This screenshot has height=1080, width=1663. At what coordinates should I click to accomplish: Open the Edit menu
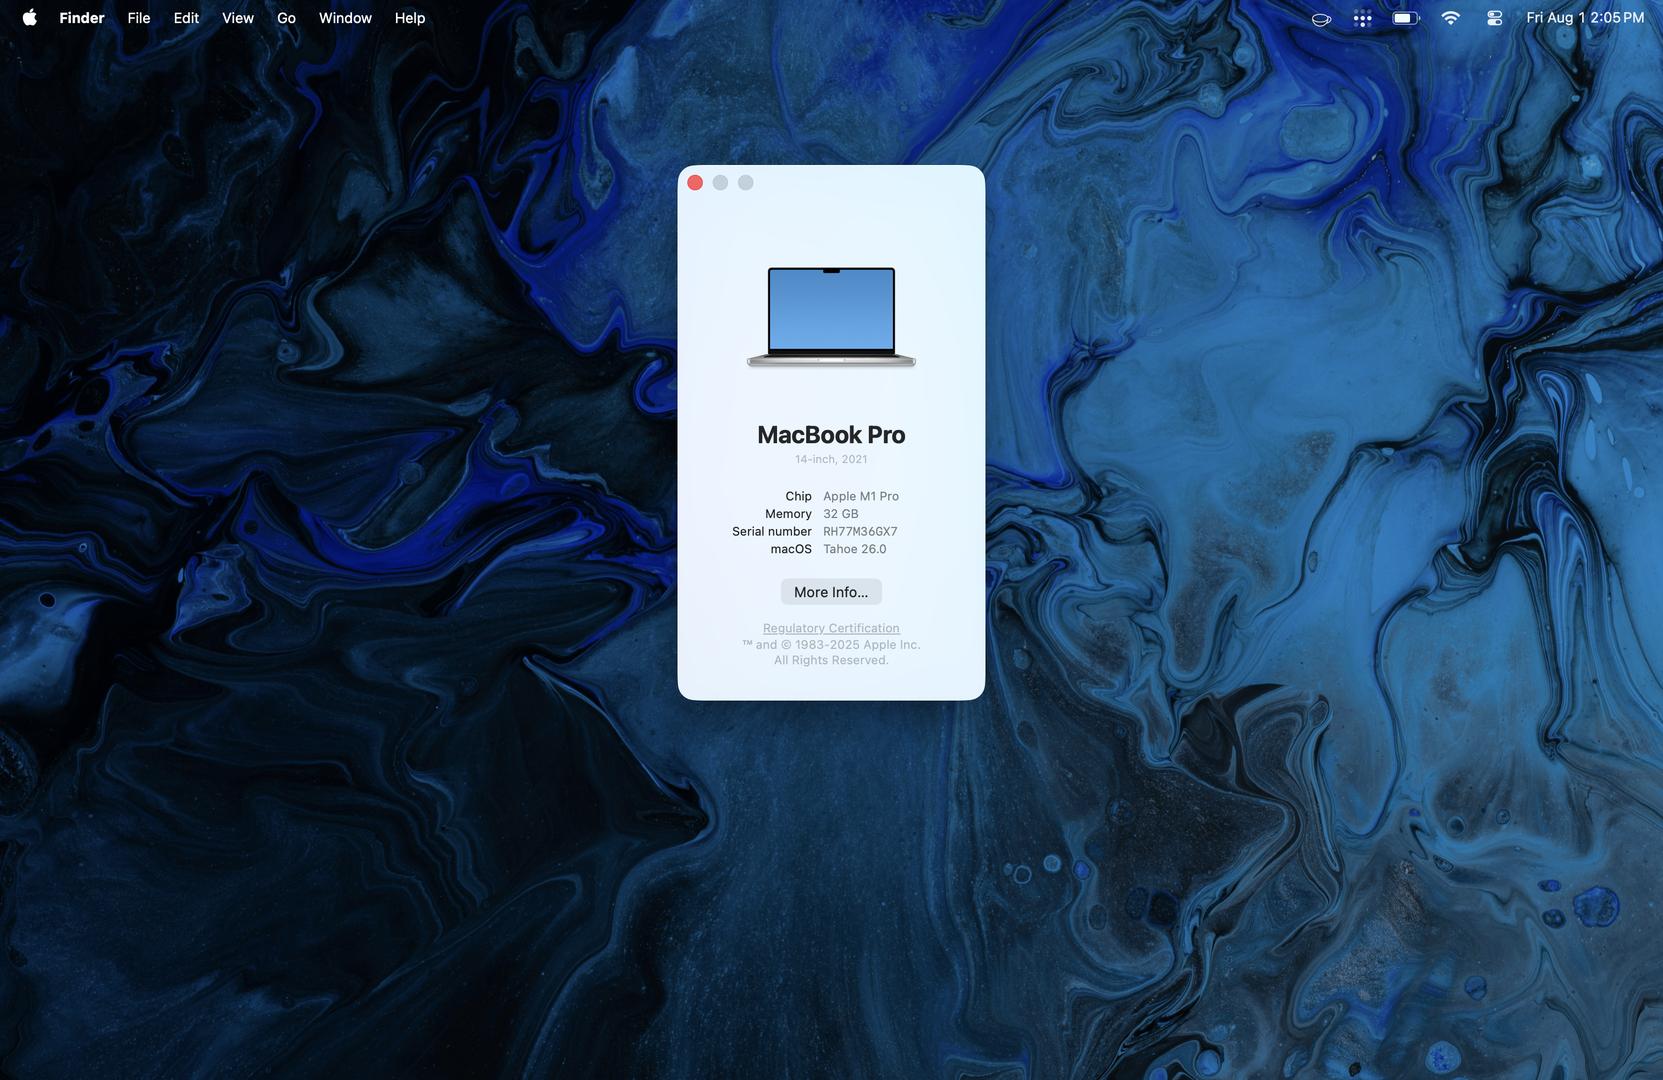click(x=186, y=18)
